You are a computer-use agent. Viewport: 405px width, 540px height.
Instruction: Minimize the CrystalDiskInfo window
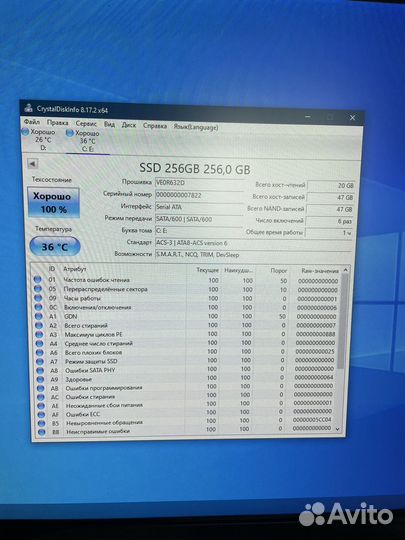308,116
